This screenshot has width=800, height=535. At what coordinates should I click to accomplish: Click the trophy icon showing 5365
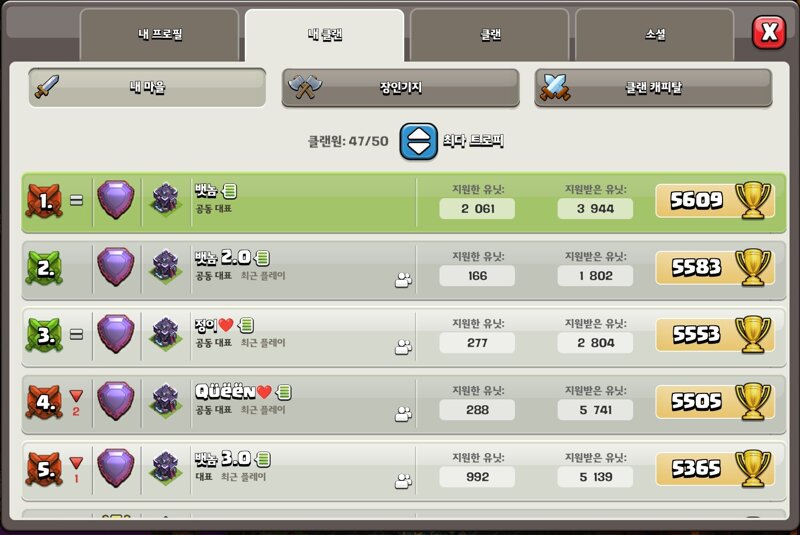tap(753, 468)
